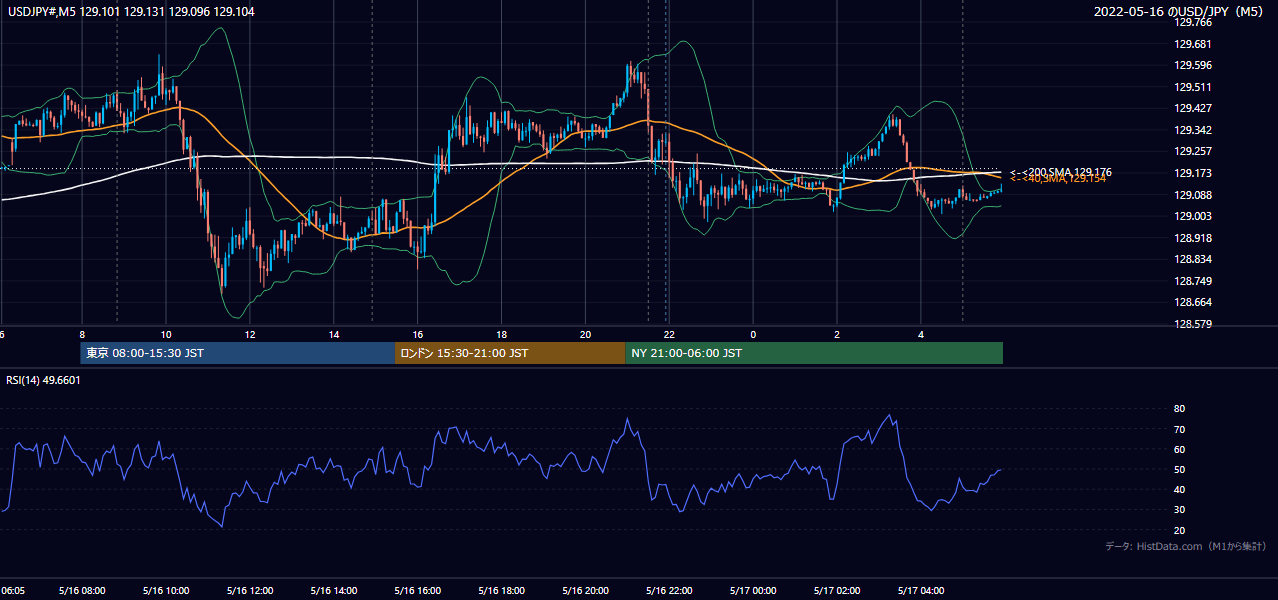Click hour 10 on the price chart time axis

tap(166, 334)
